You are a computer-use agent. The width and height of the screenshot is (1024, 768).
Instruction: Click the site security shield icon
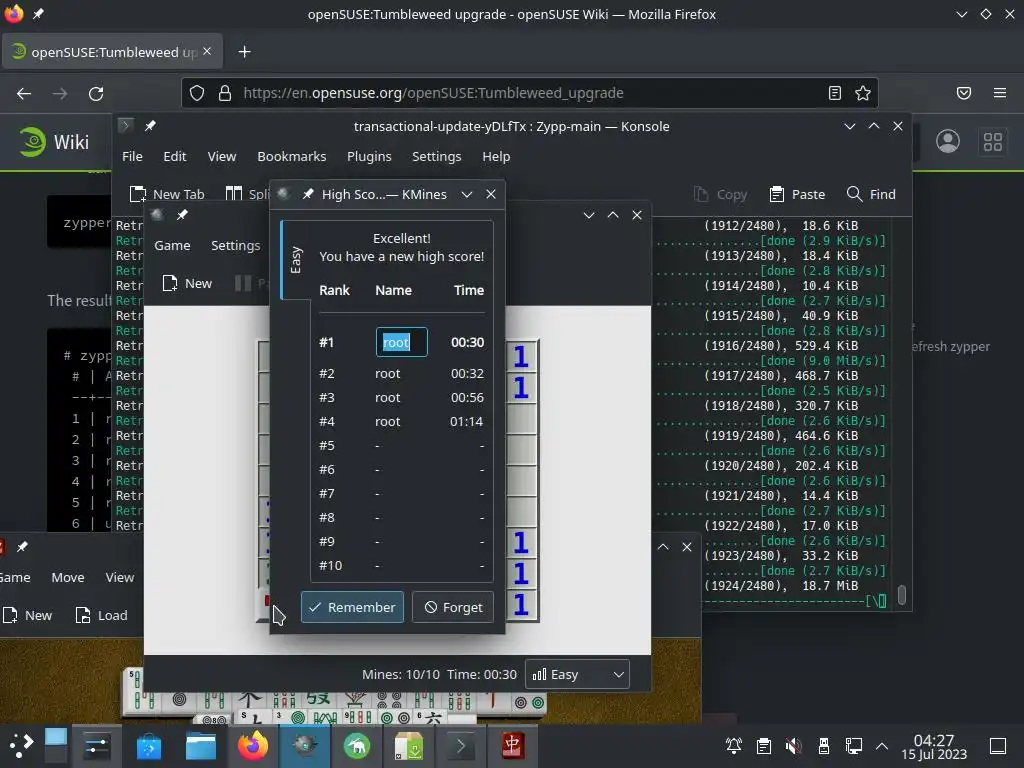(197, 93)
